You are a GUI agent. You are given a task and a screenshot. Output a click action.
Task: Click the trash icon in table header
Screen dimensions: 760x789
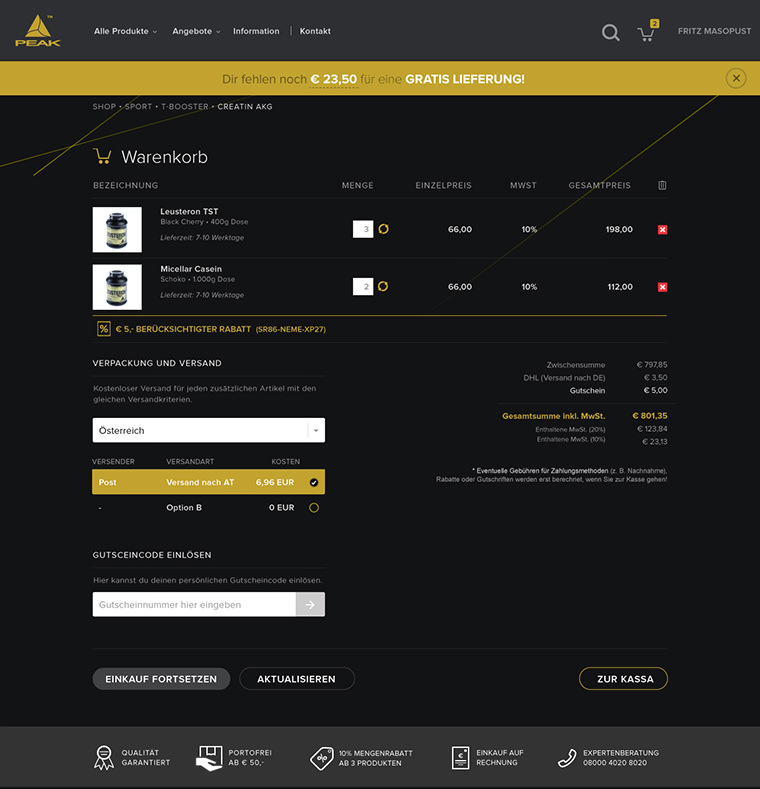point(662,185)
